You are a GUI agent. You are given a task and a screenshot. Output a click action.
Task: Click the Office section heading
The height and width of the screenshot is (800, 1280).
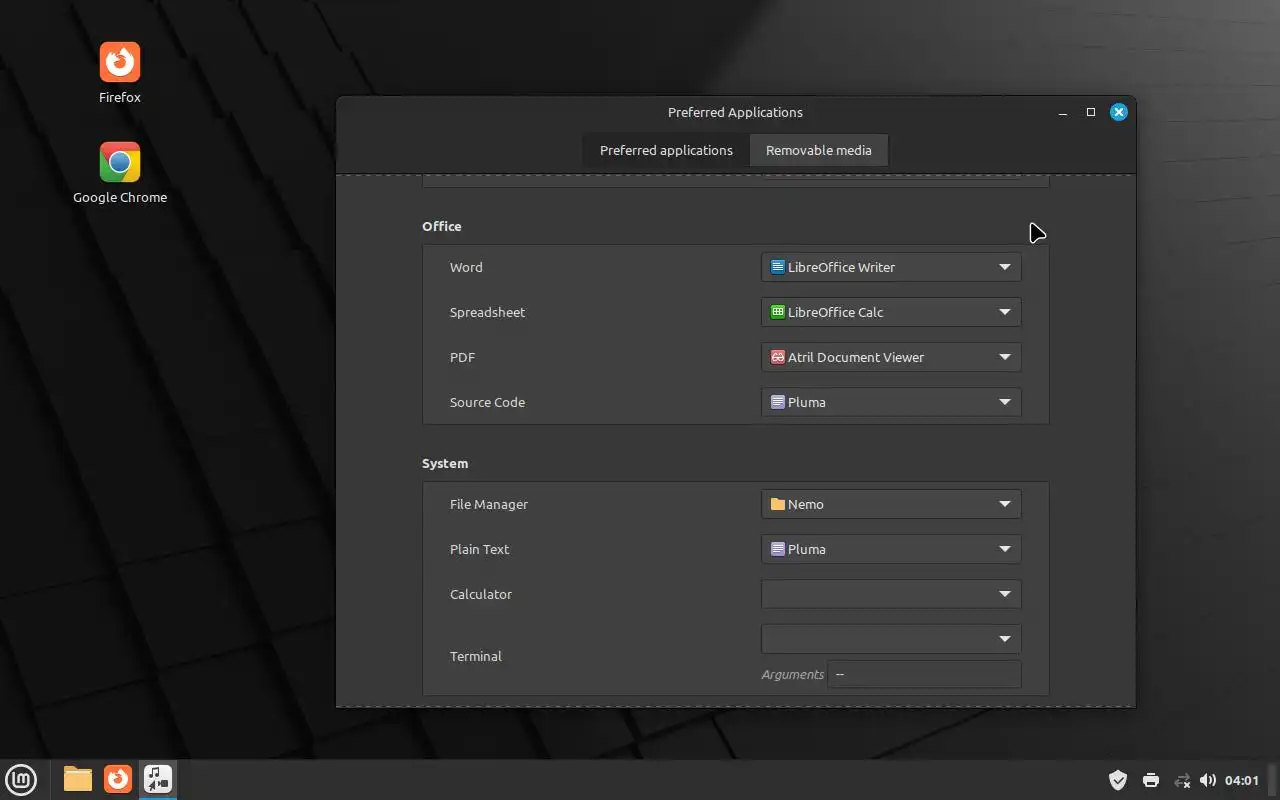(x=442, y=226)
